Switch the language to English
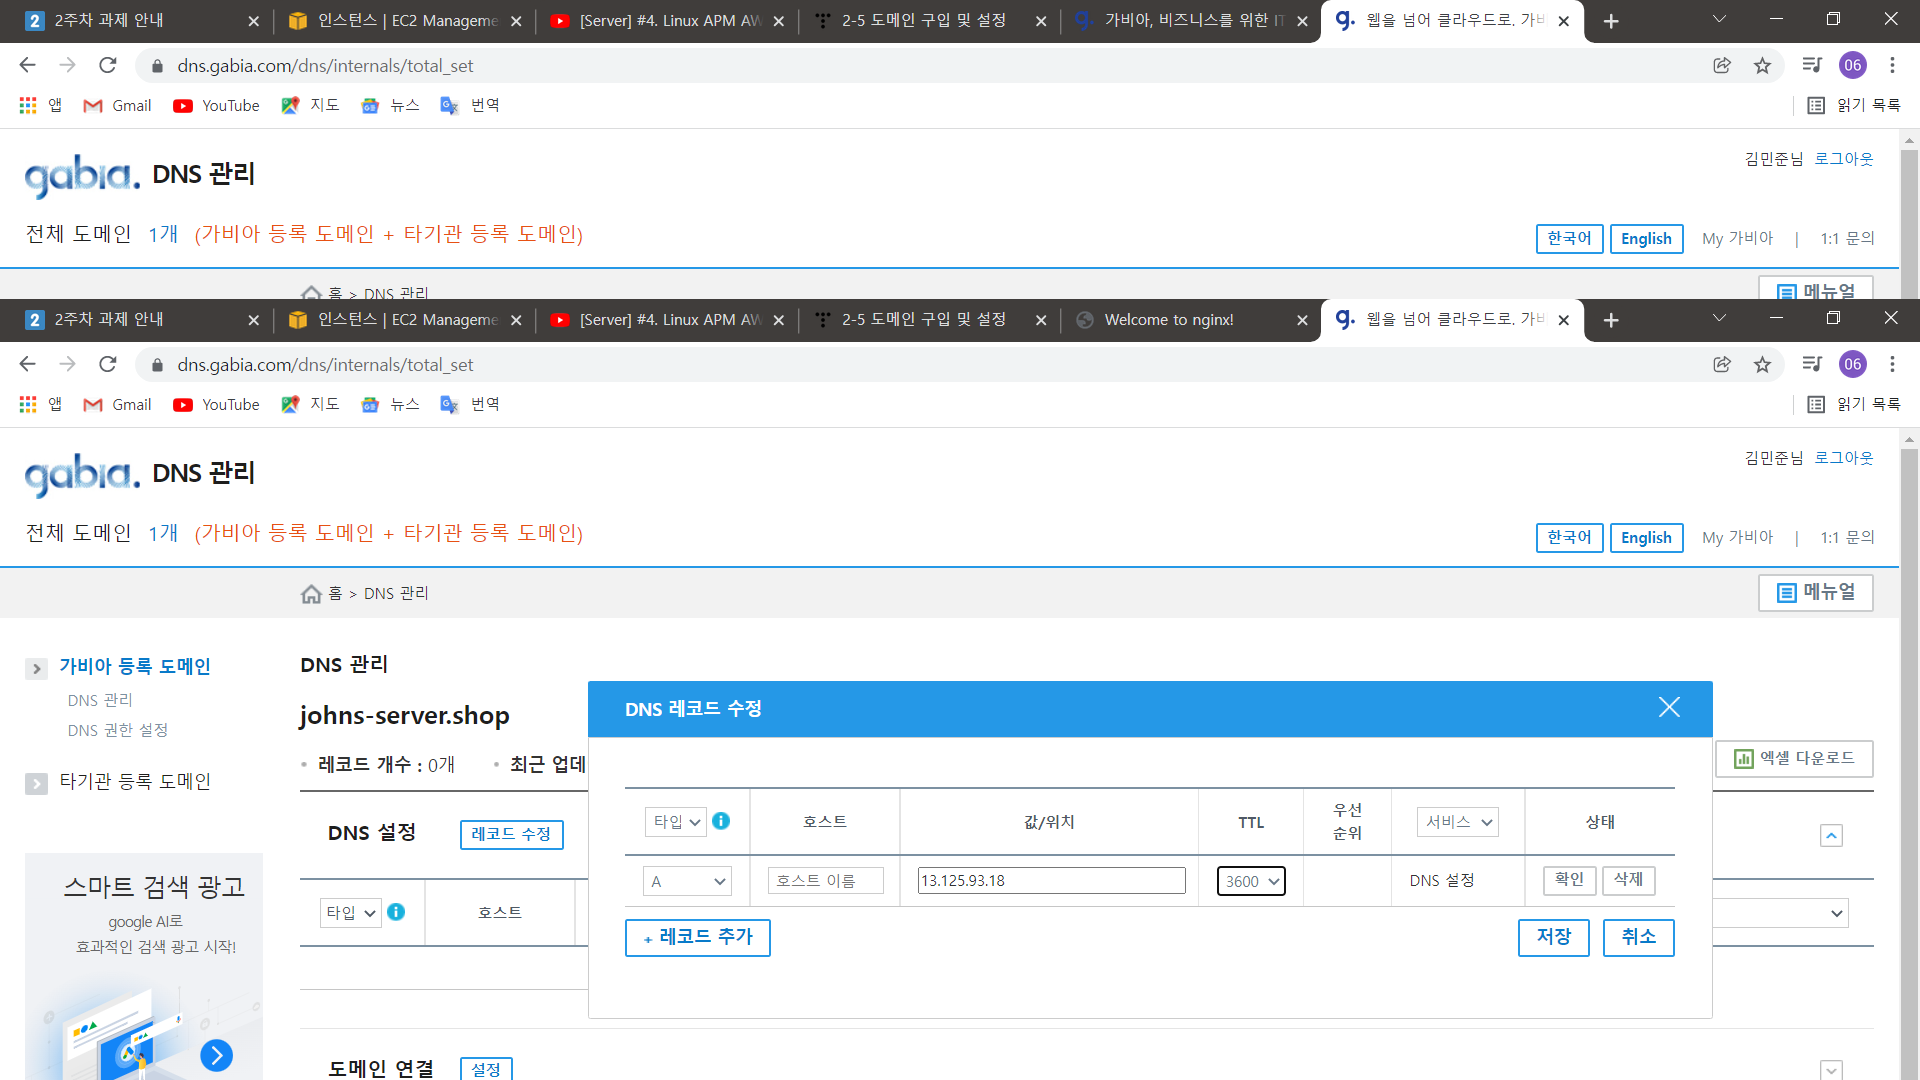 click(x=1646, y=538)
